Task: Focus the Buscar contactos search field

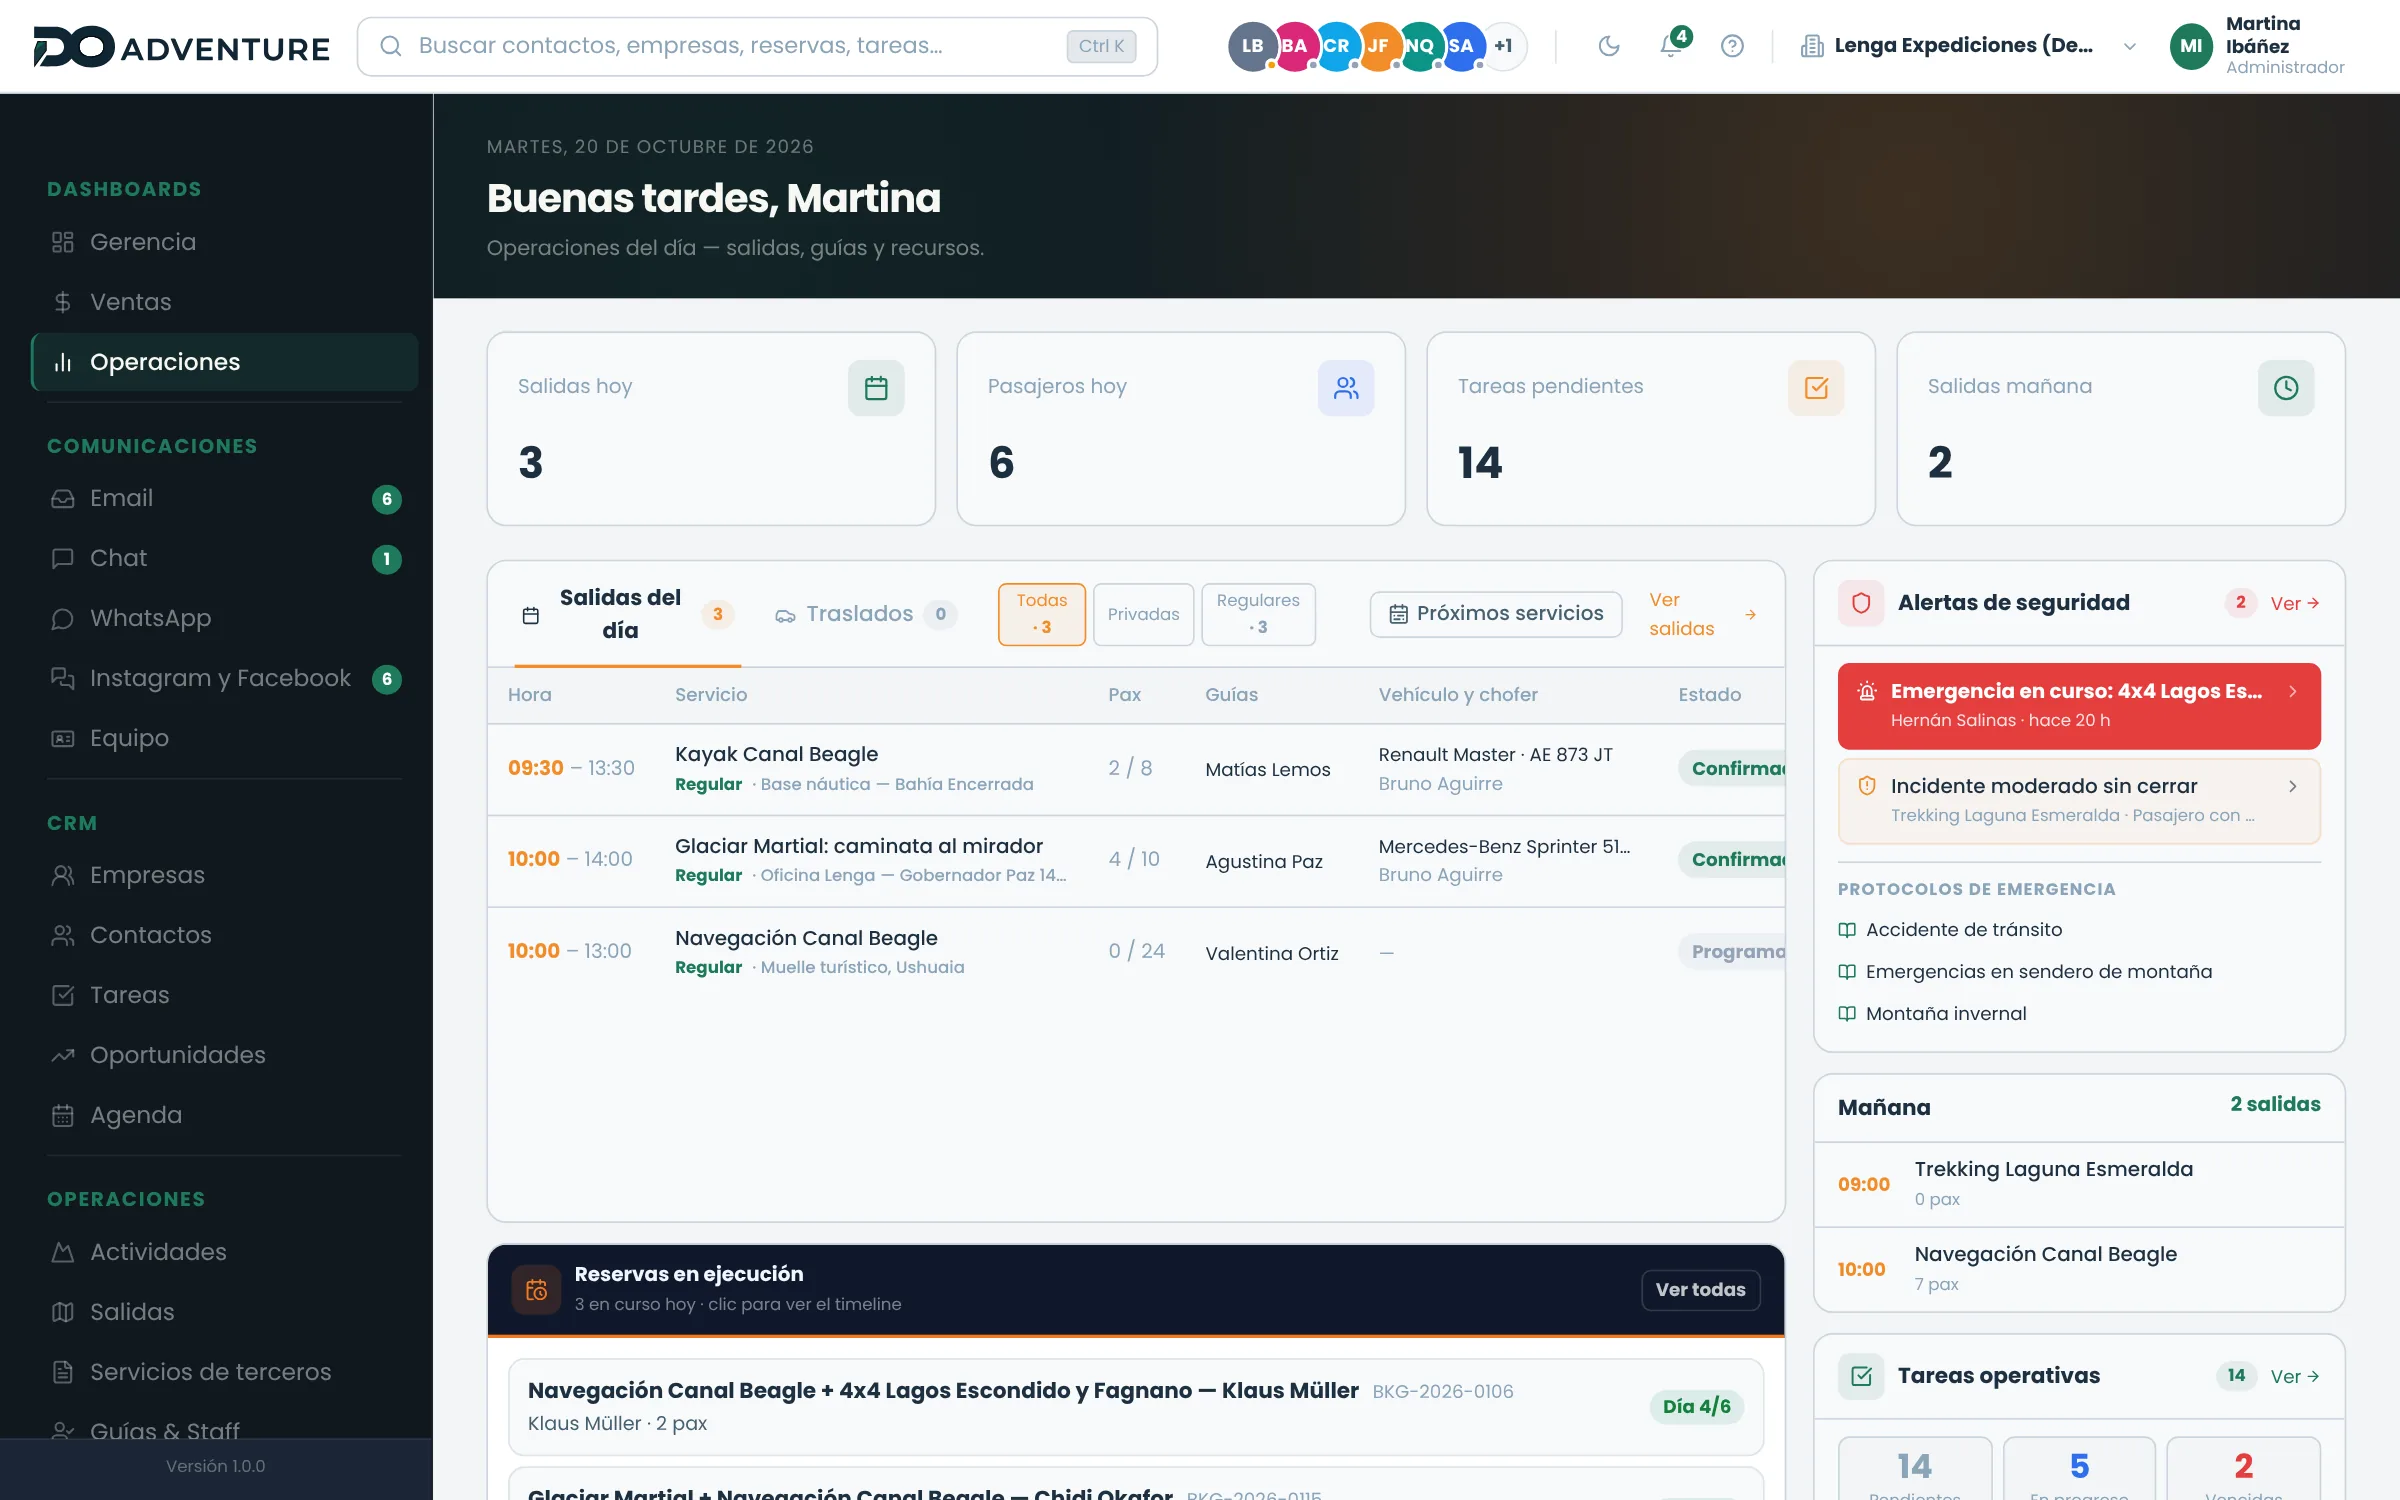Action: pos(757,46)
